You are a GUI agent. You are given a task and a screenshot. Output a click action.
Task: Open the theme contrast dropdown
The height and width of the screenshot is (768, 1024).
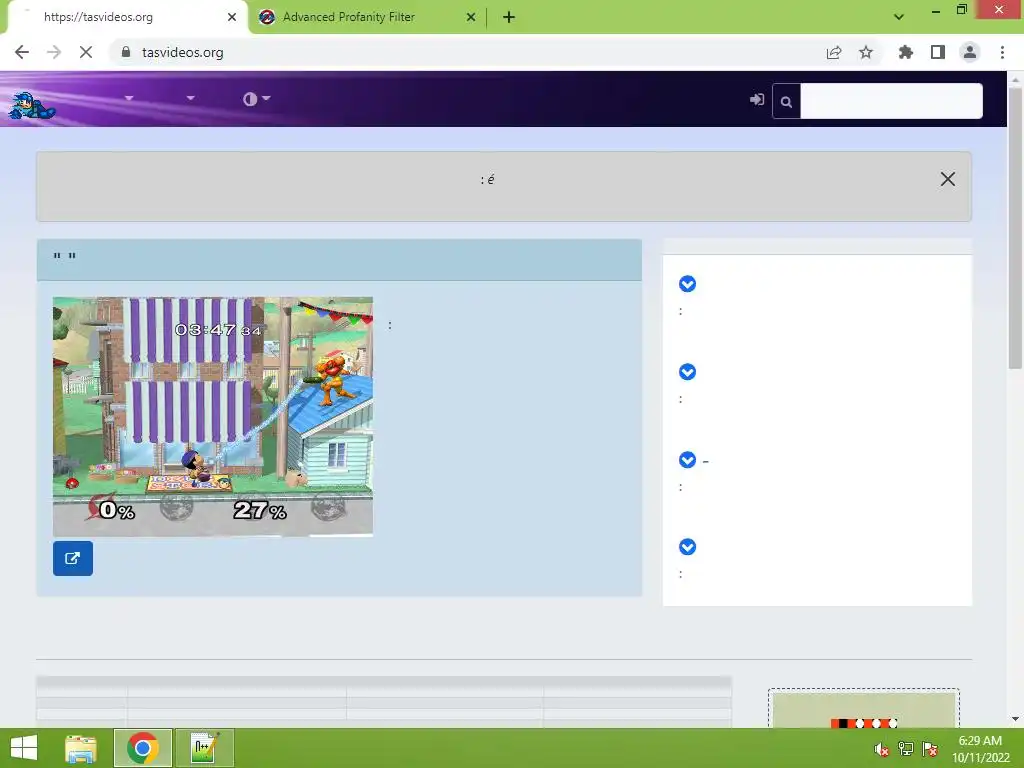pos(256,99)
